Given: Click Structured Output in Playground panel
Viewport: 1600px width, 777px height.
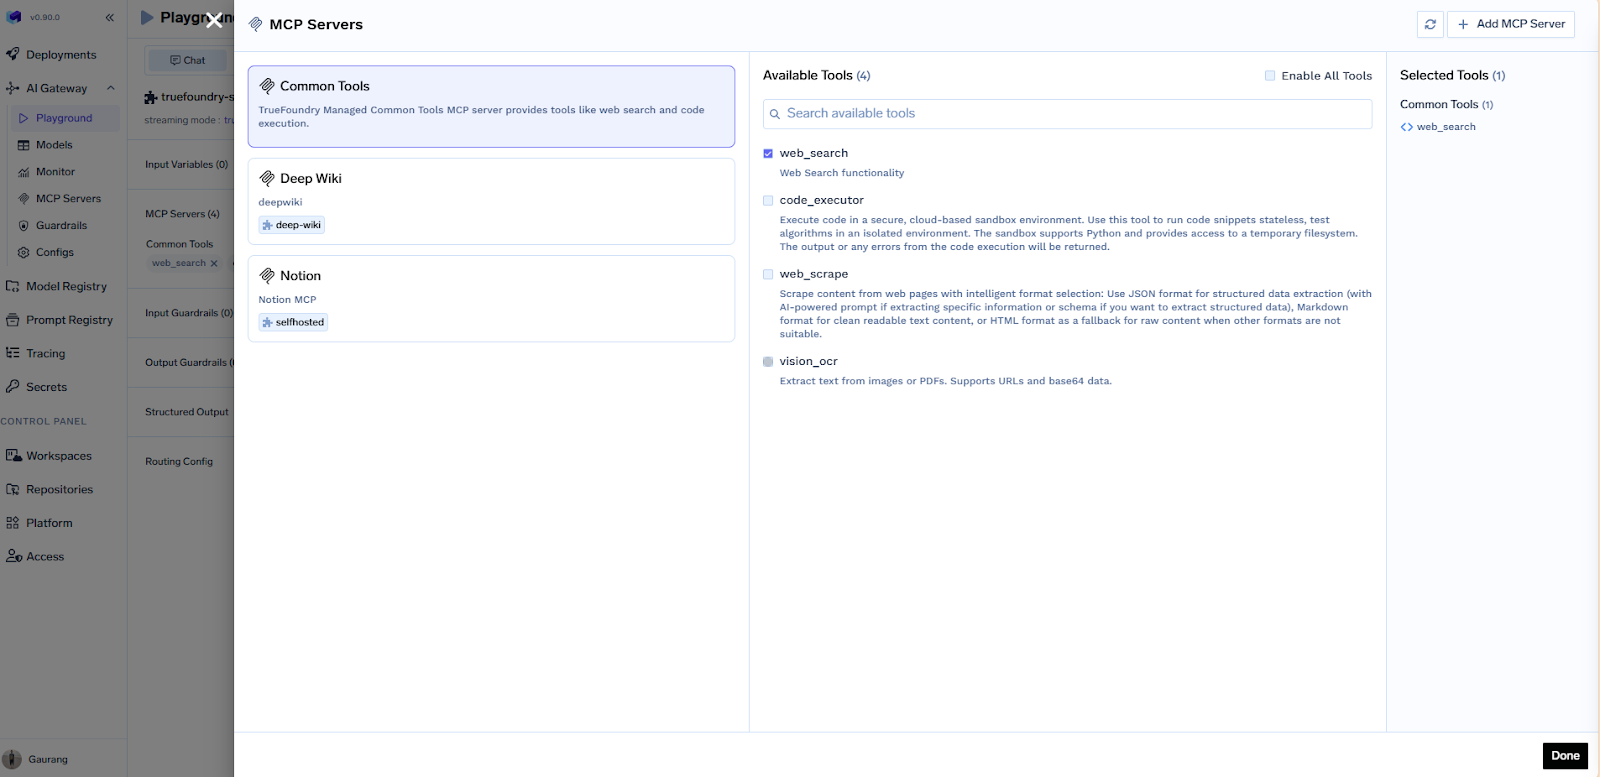Looking at the screenshot, I should coord(186,412).
